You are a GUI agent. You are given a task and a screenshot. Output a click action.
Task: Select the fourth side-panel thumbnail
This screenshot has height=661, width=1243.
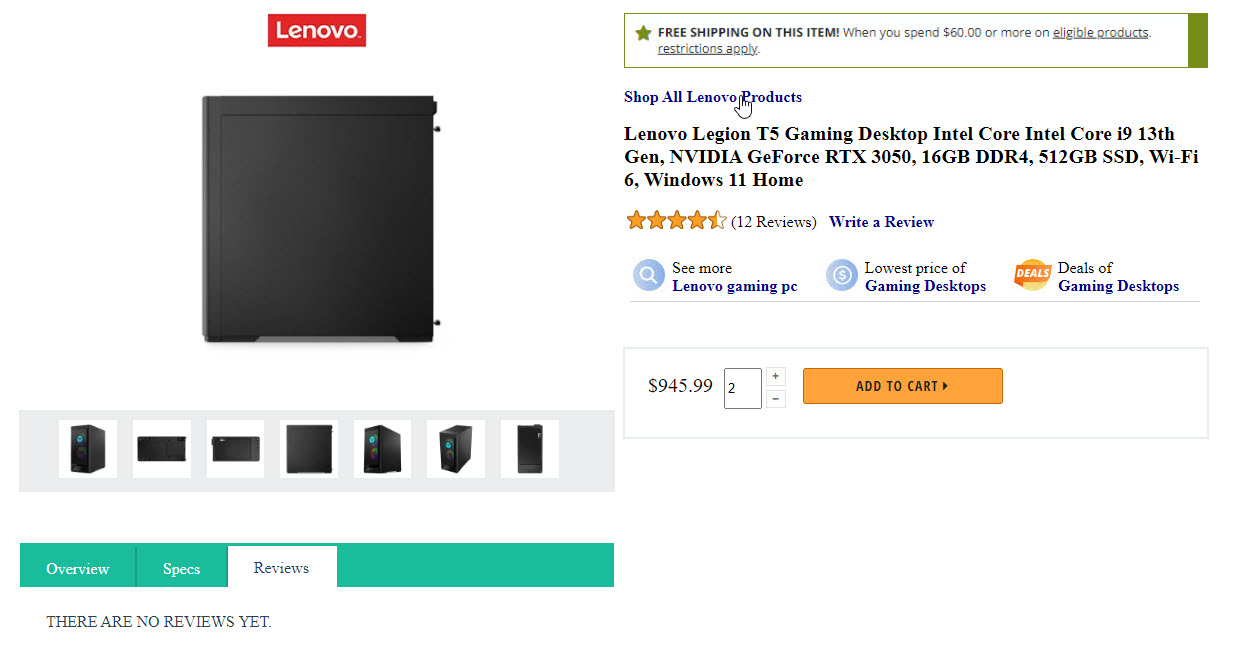(x=309, y=449)
